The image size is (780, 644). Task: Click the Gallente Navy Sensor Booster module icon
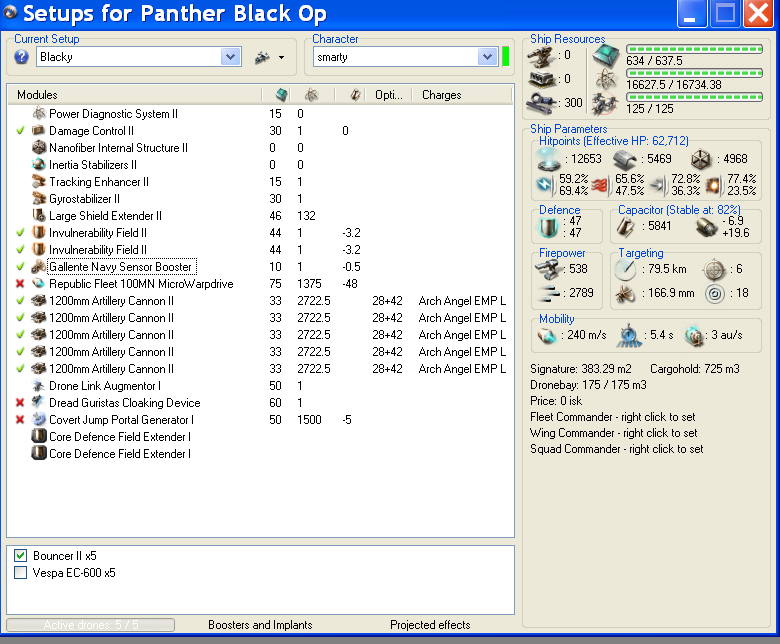tap(39, 267)
